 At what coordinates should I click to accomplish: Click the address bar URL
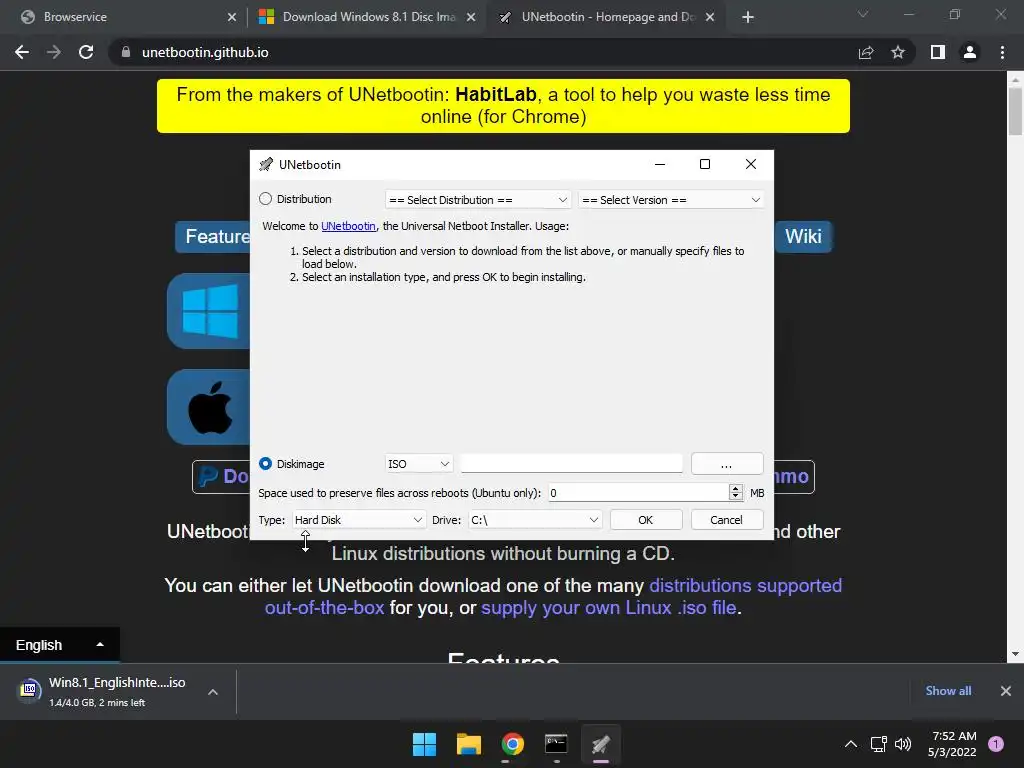pyautogui.click(x=205, y=52)
